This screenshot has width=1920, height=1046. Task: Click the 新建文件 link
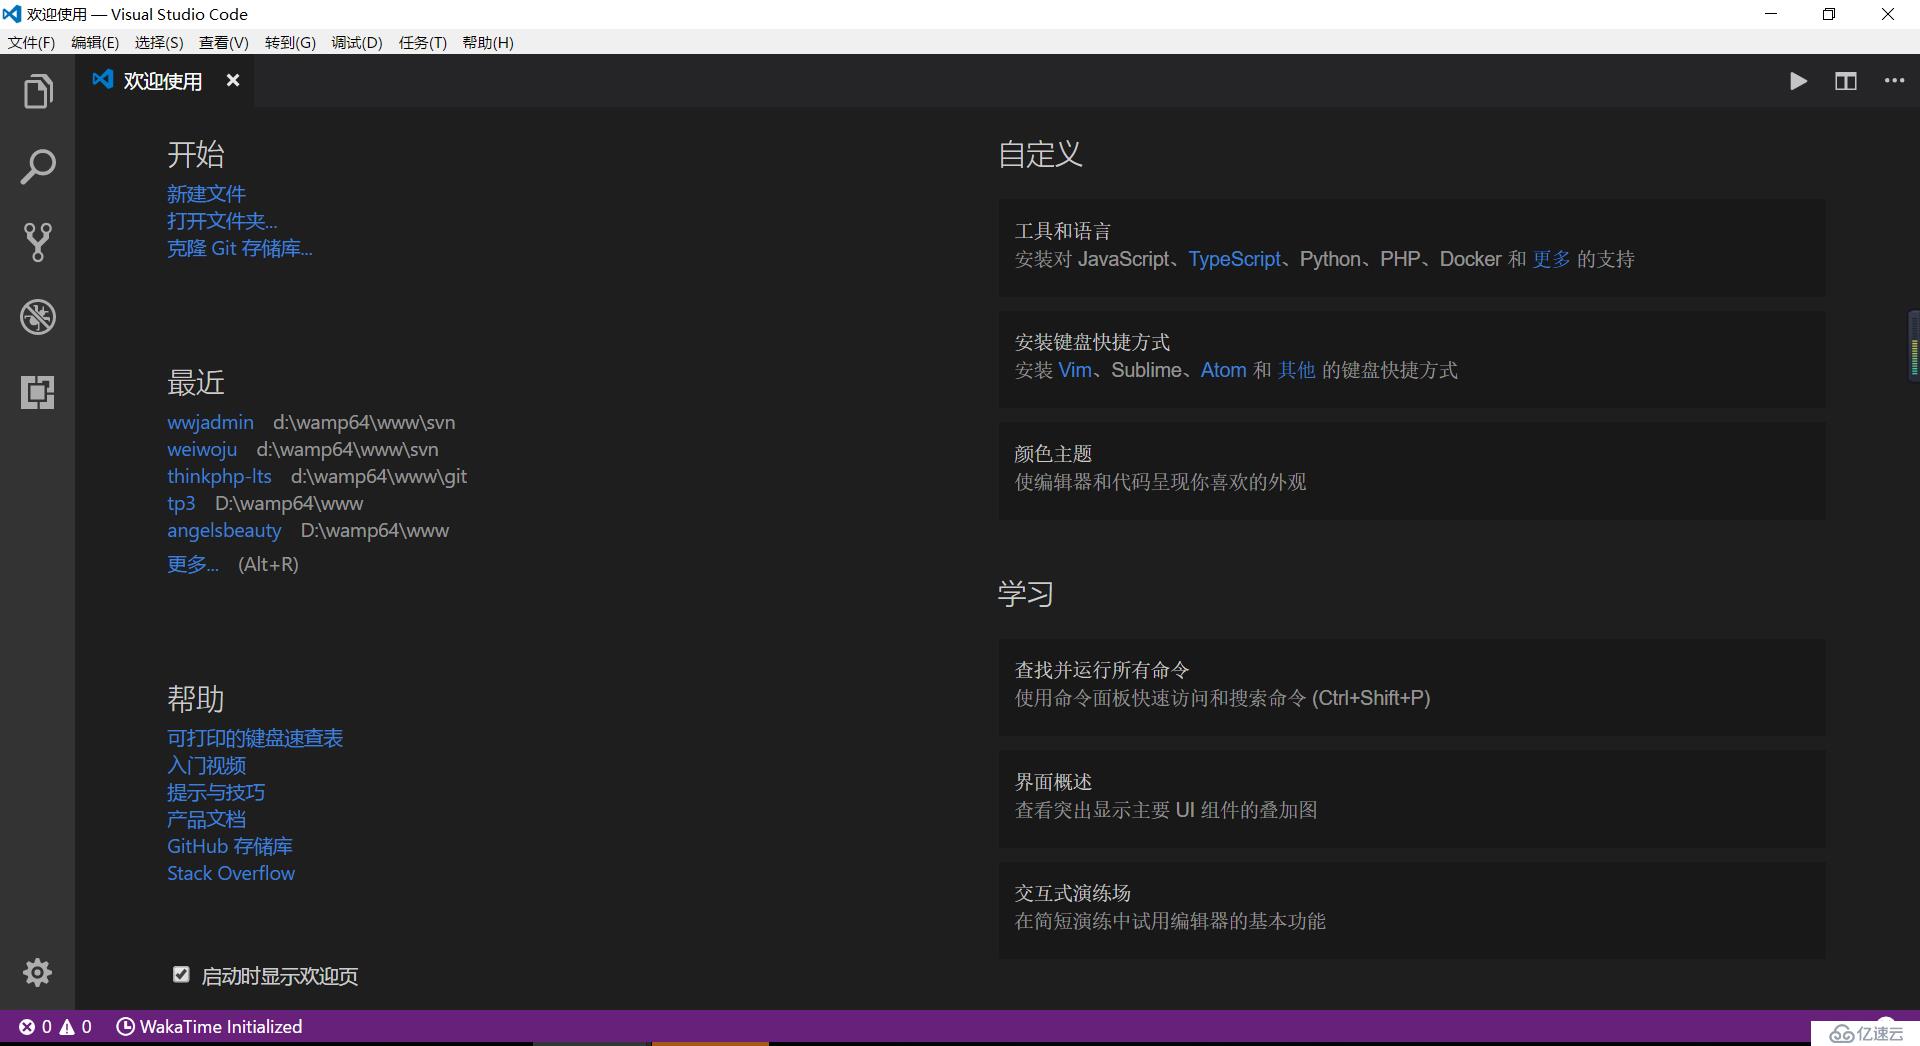point(206,194)
